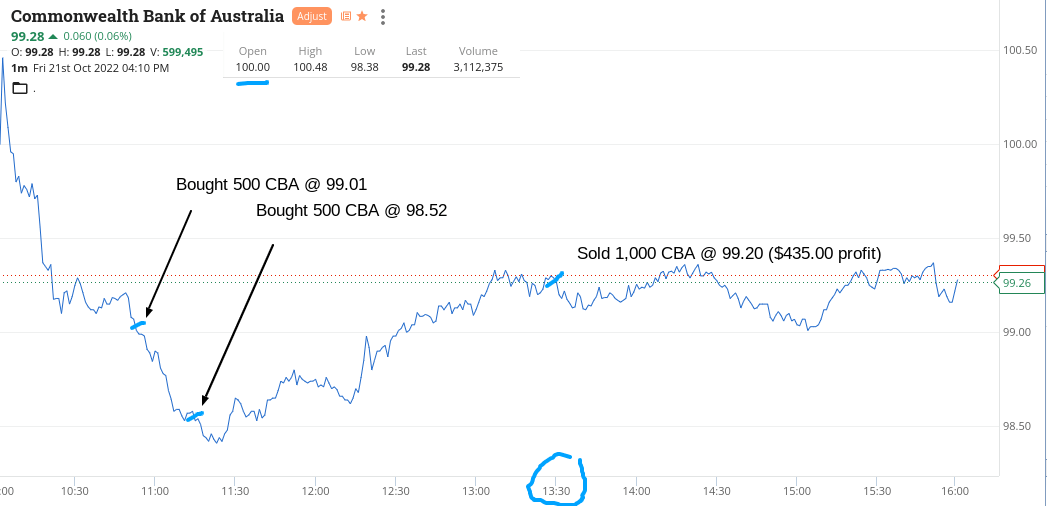Image resolution: width=1047 pixels, height=506 pixels.
Task: Click the folder icon below the 1m interval
Action: [x=20, y=88]
